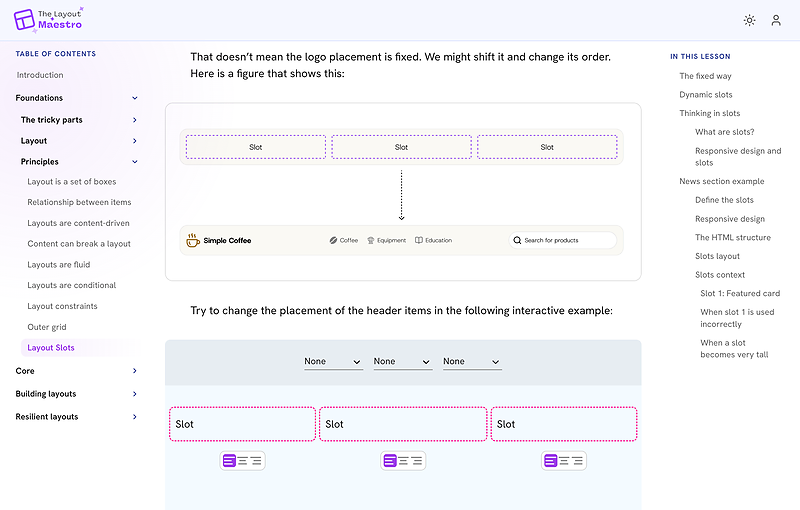This screenshot has height=510, width=800.
Task: Click the Coffee bean nav icon
Action: 333,240
